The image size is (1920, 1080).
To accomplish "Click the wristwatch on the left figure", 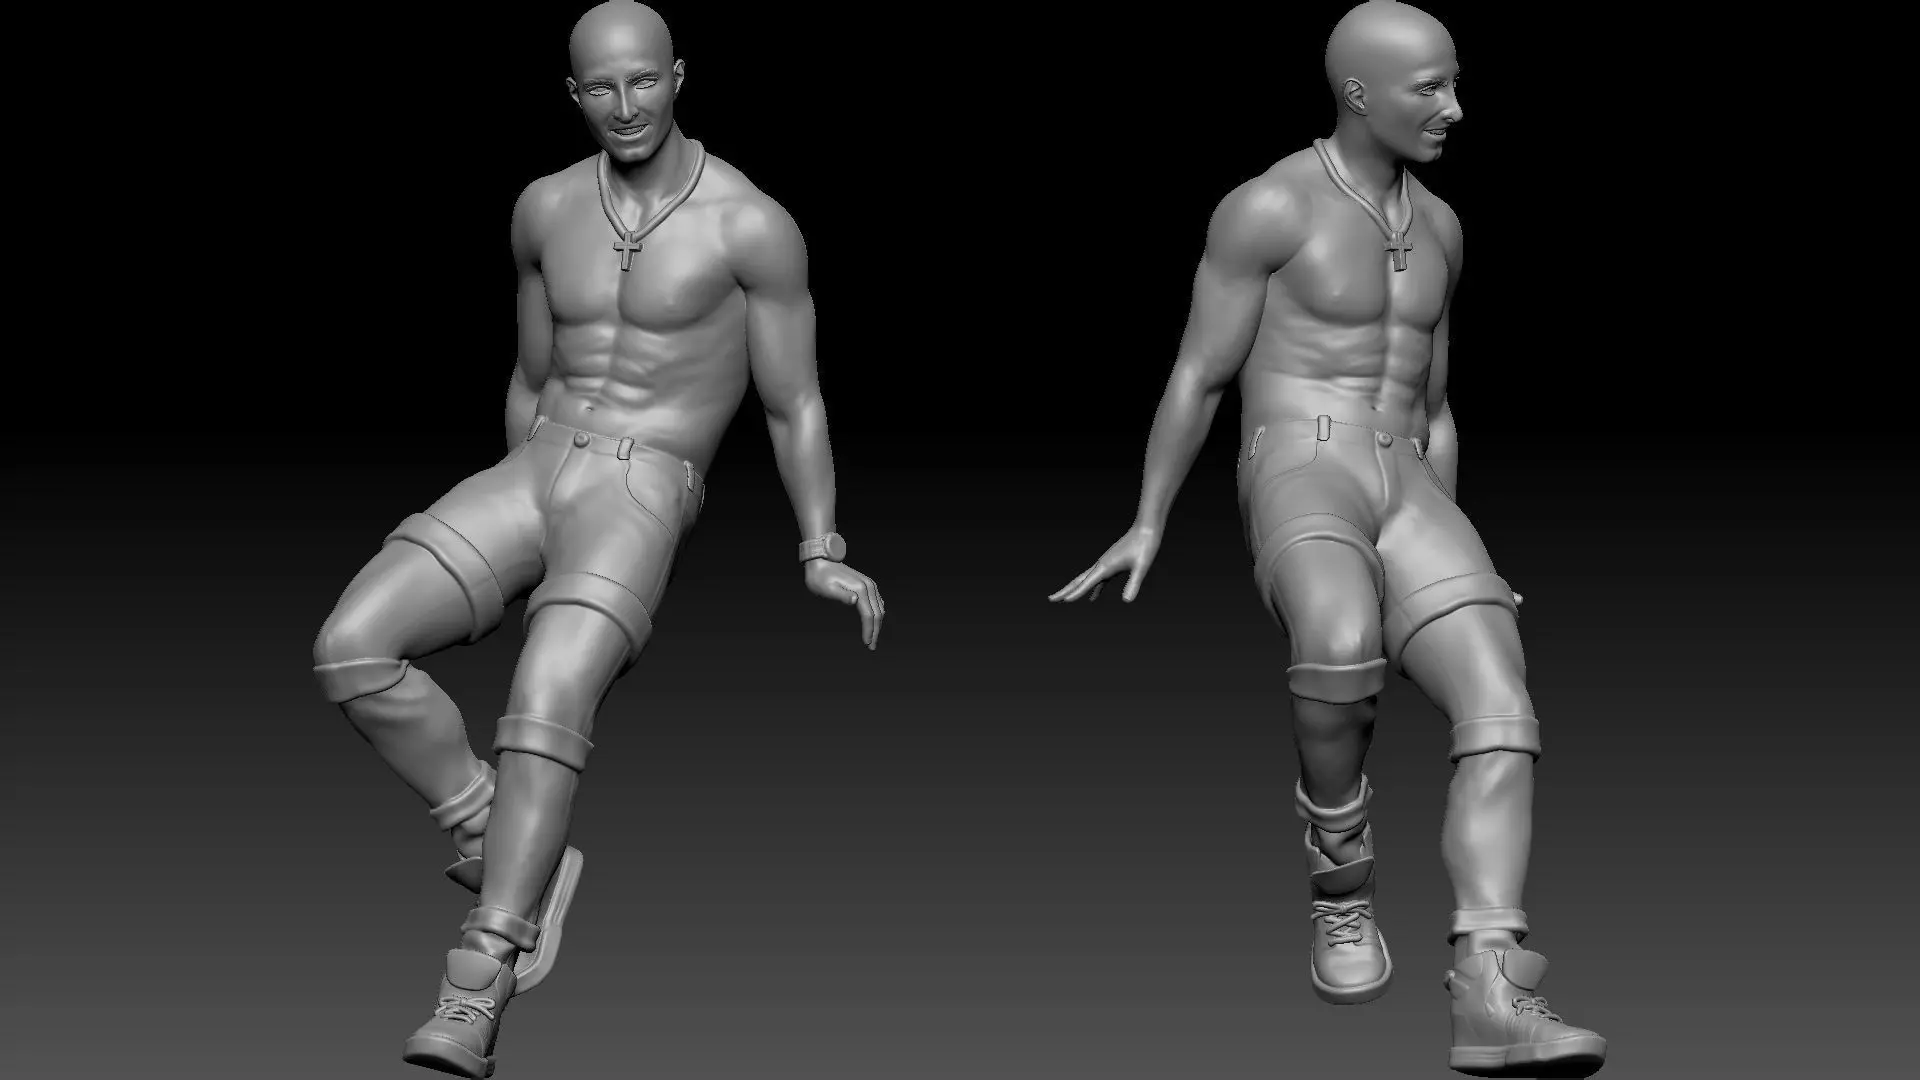I will [x=822, y=548].
